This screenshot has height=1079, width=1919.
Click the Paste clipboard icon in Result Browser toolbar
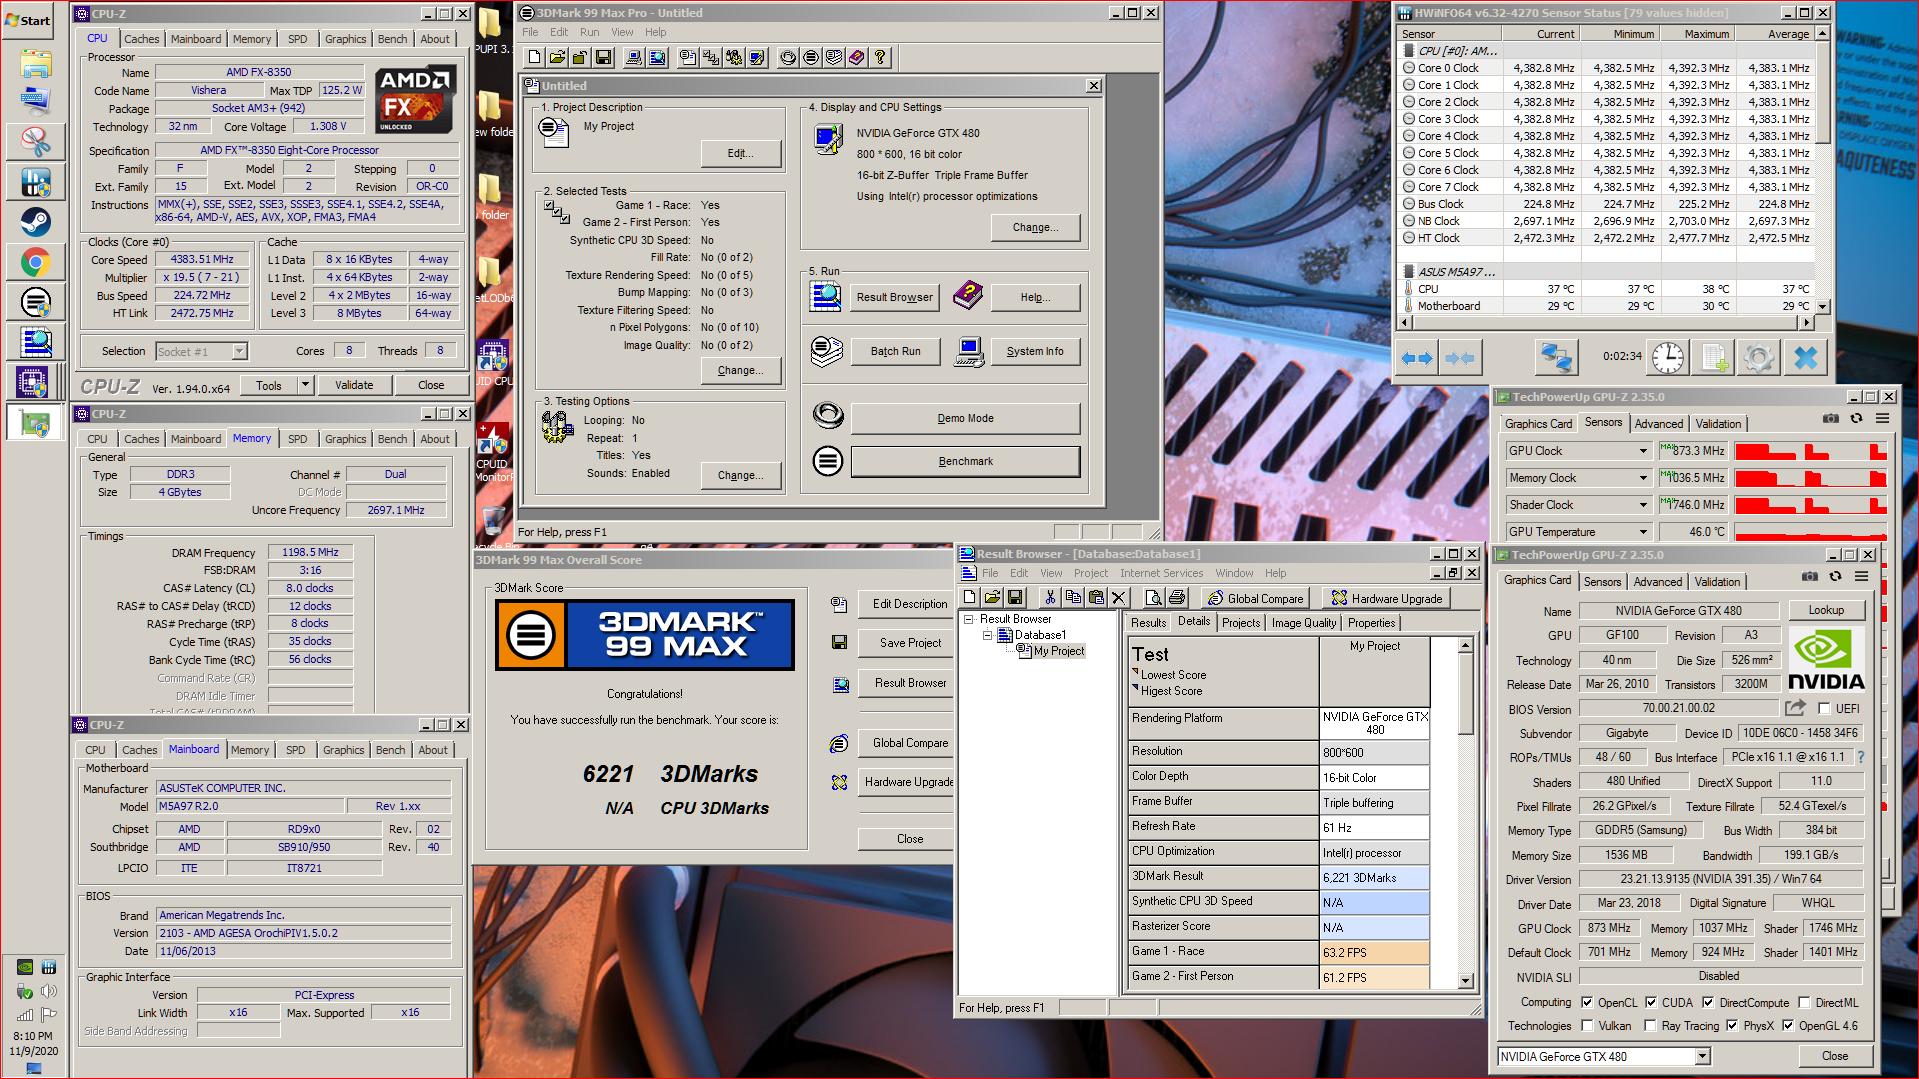click(x=1096, y=598)
